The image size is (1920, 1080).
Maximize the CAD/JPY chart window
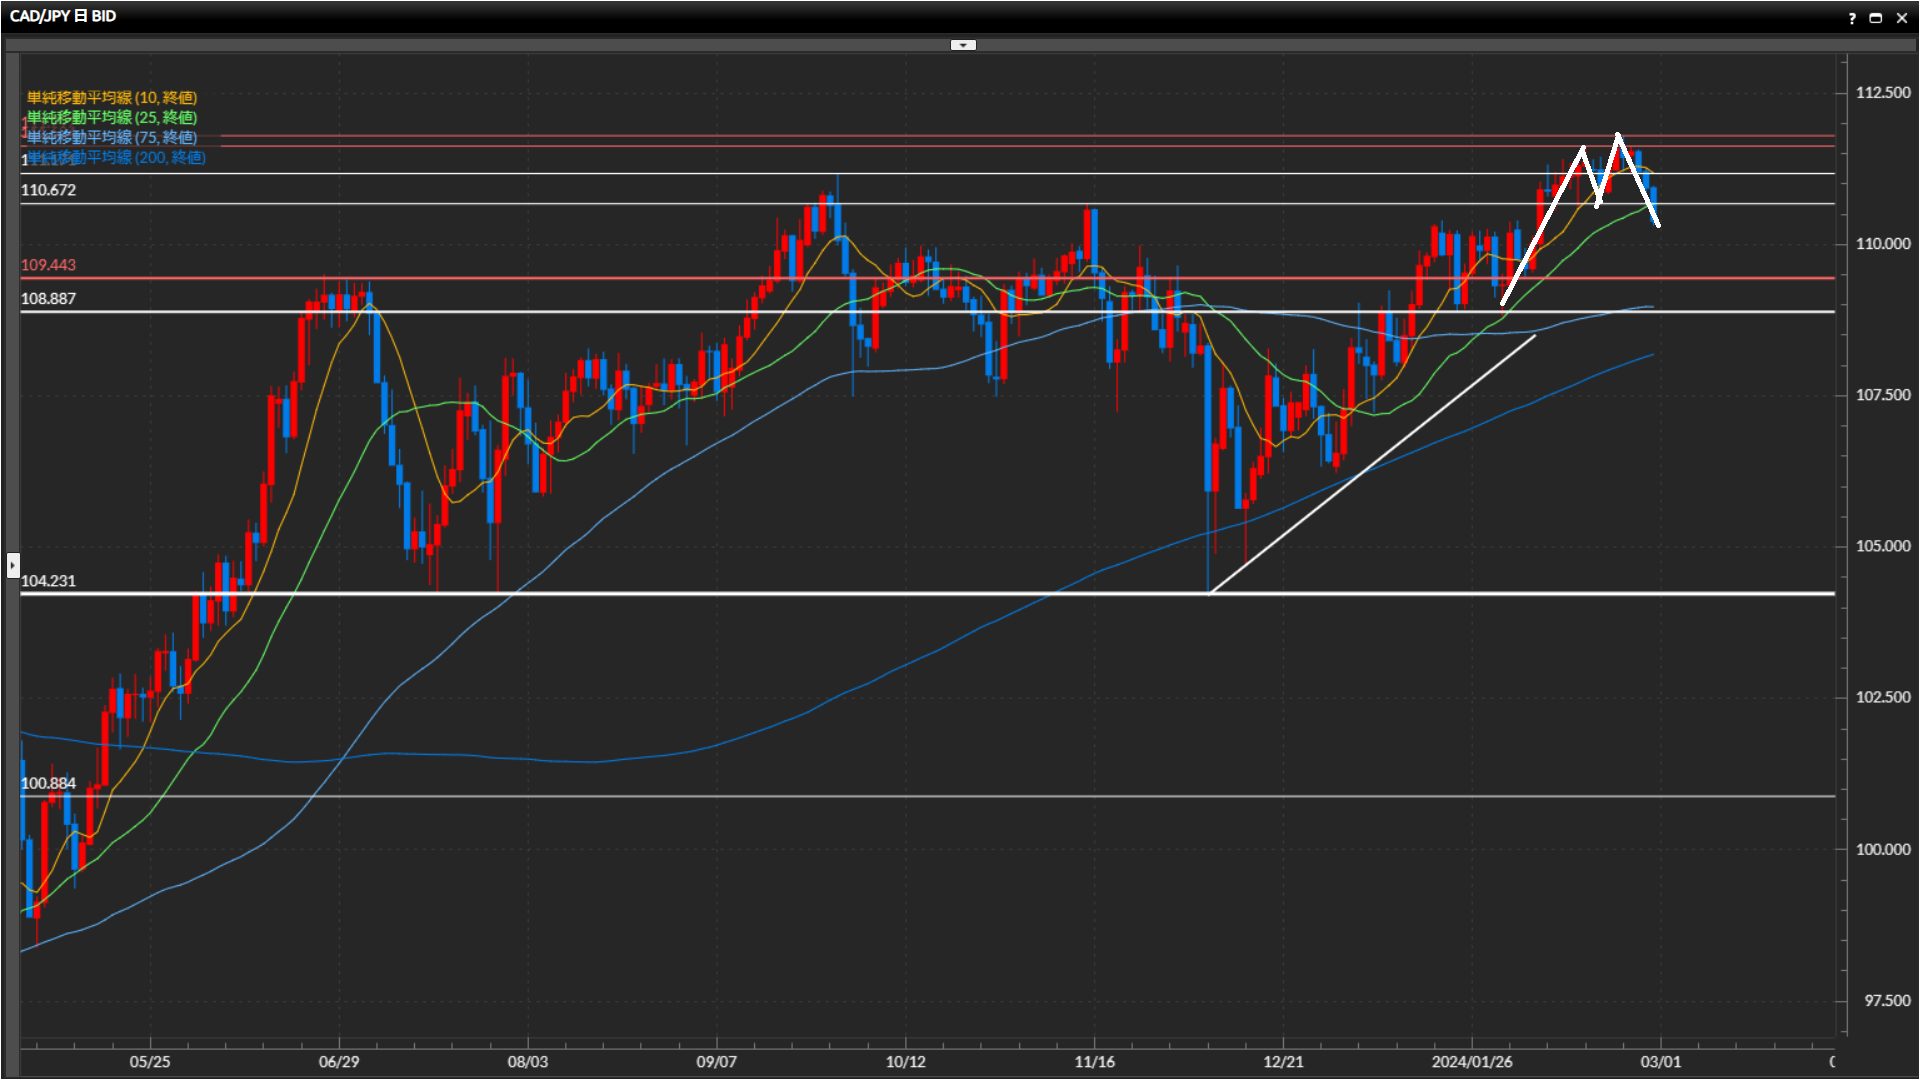[1876, 18]
